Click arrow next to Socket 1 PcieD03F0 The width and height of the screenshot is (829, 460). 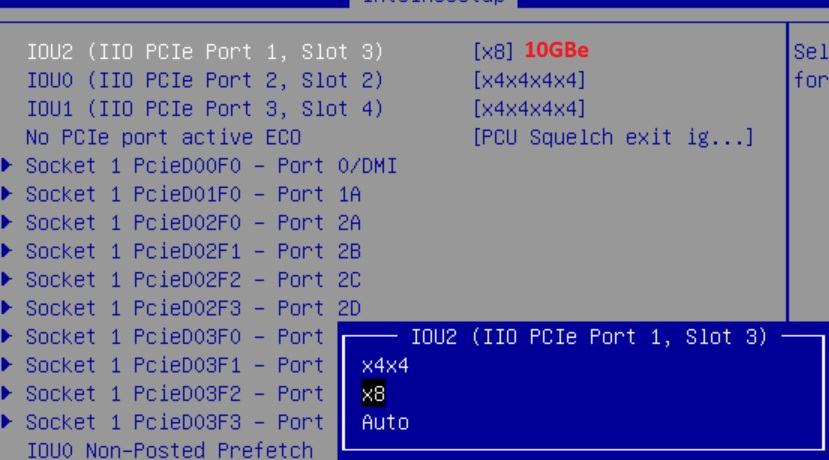9,337
